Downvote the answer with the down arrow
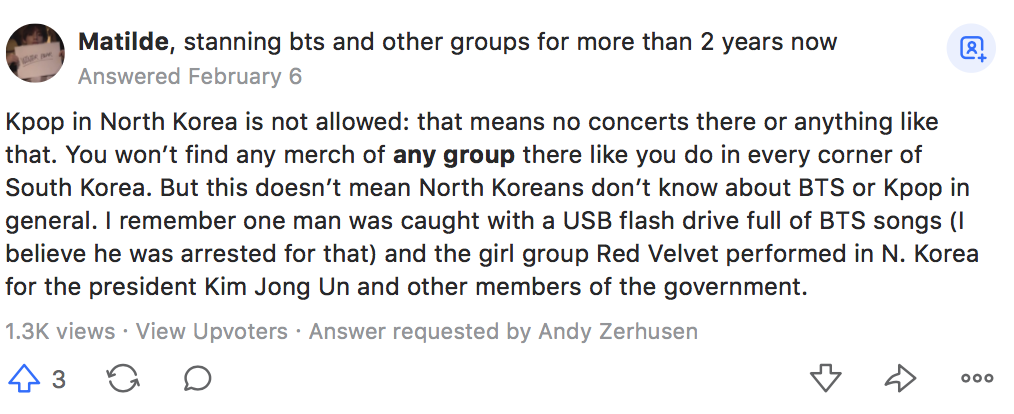This screenshot has height=414, width=1014. coord(825,379)
